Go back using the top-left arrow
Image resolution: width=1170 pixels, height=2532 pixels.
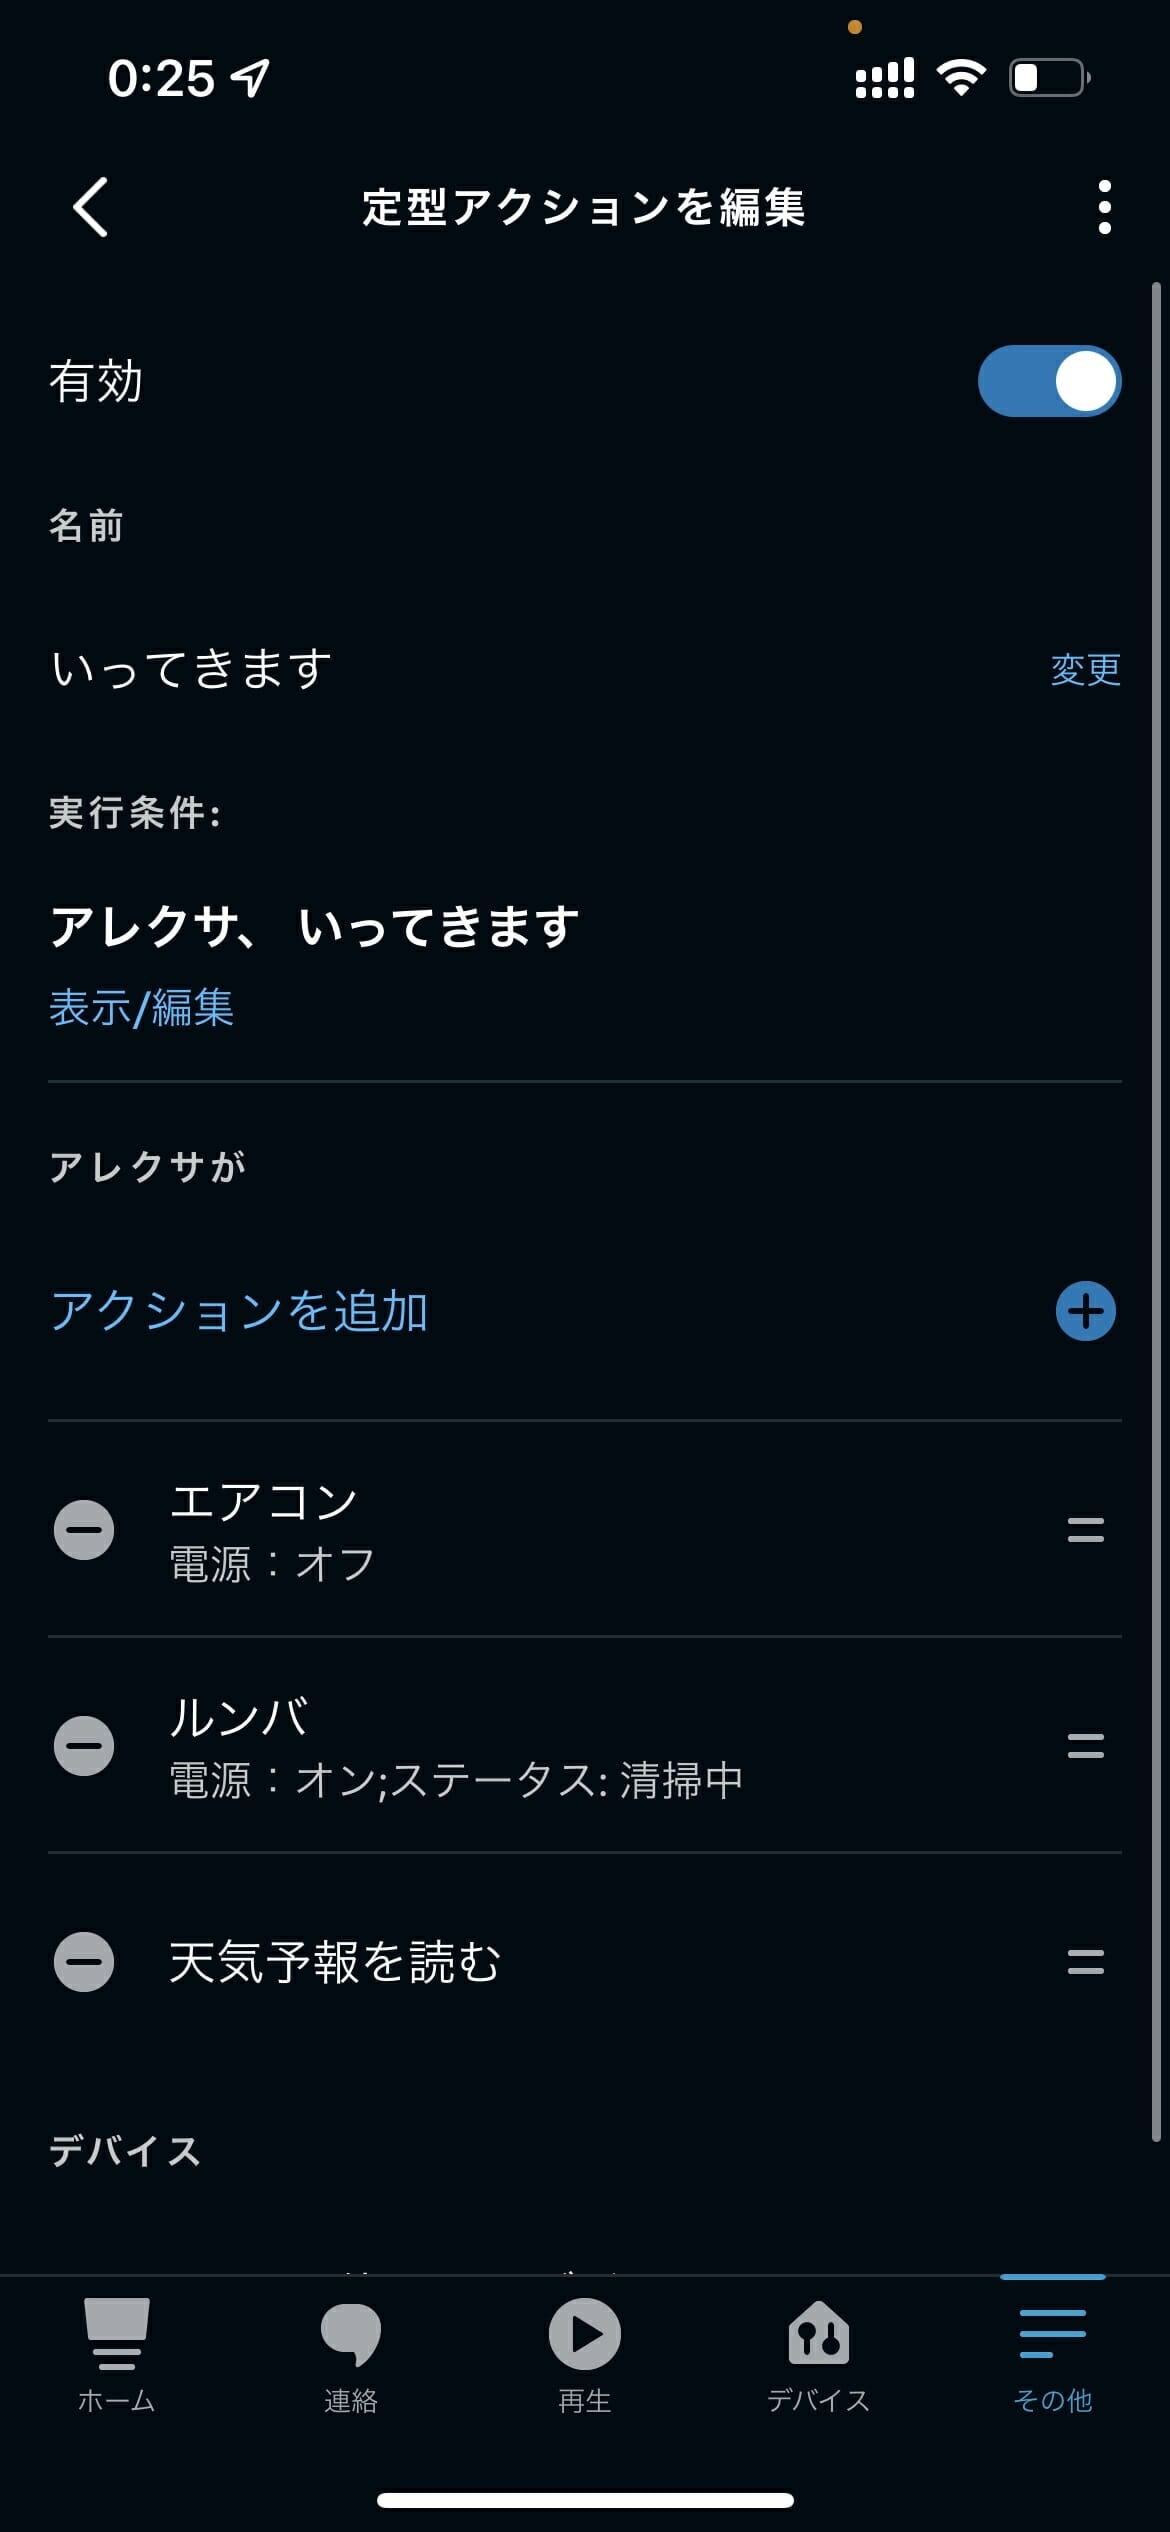(90, 207)
